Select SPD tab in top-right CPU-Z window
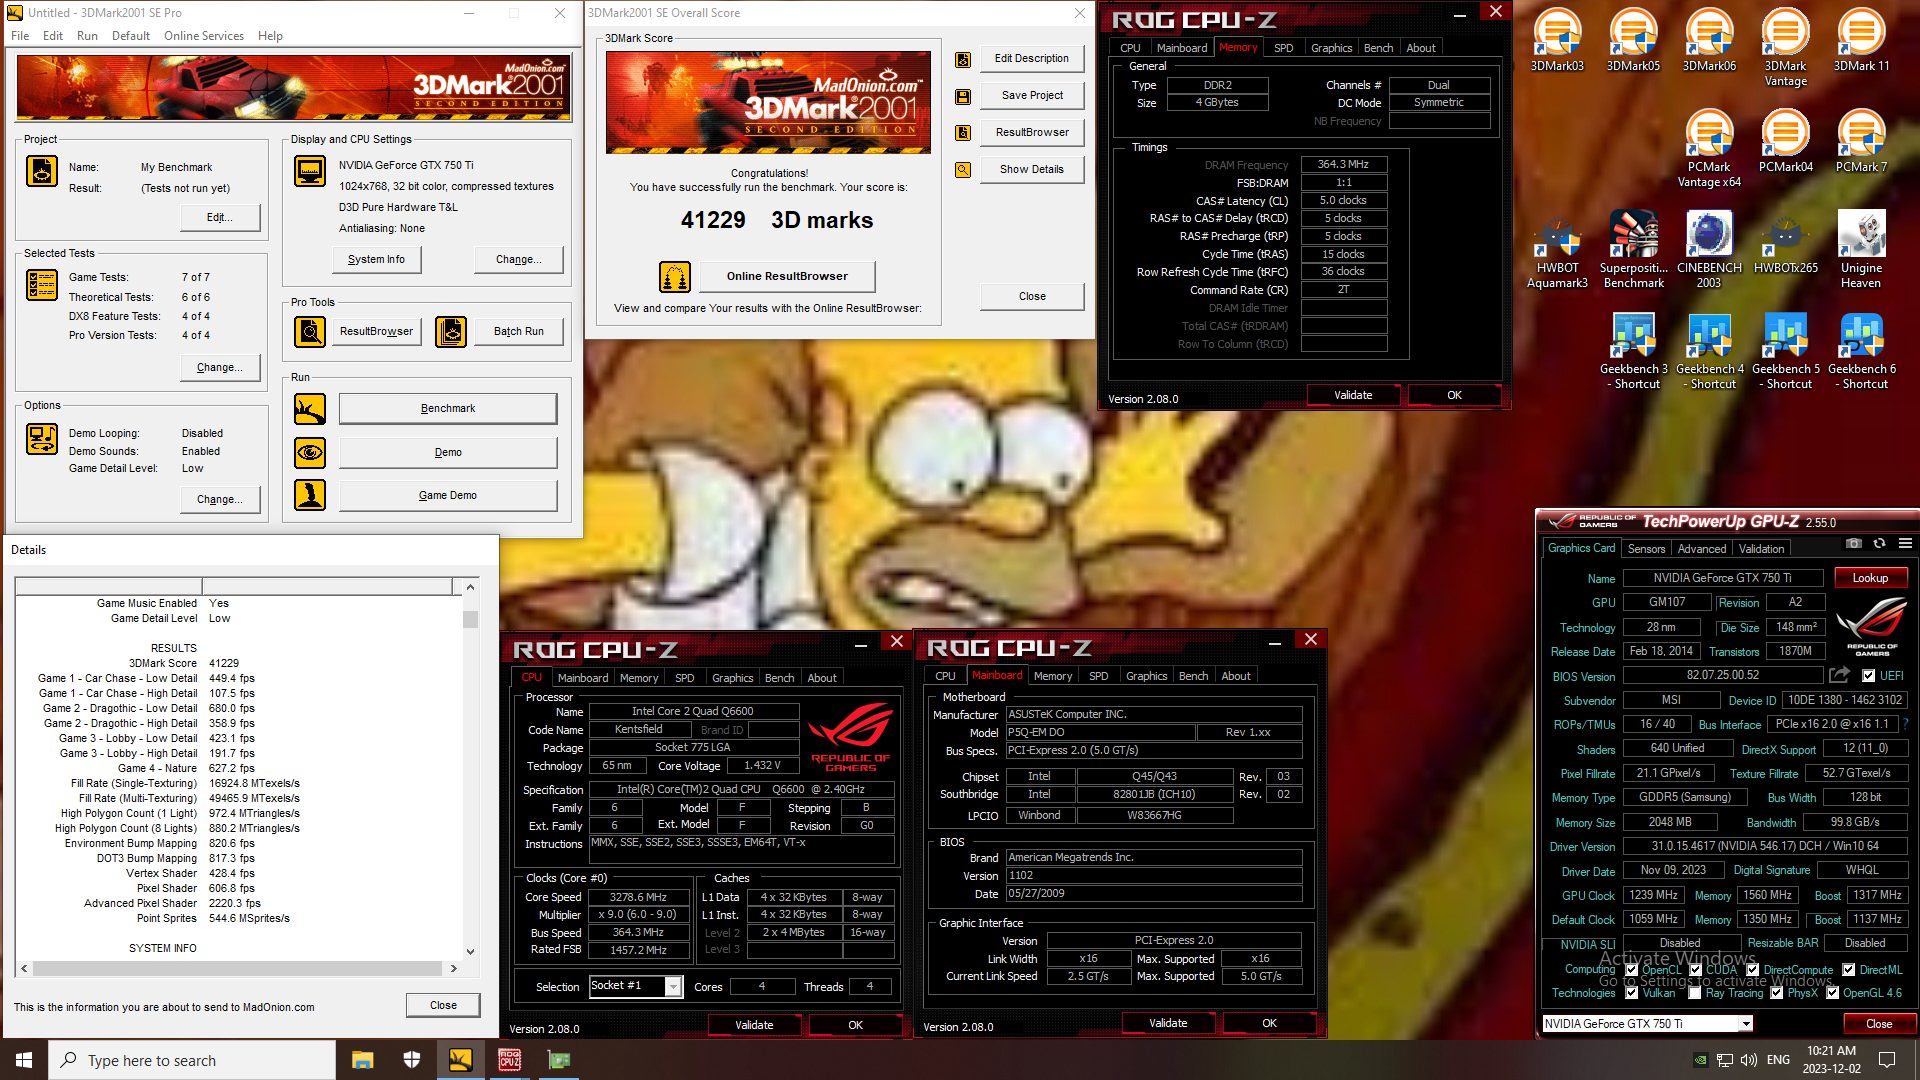Viewport: 1920px width, 1080px height. coord(1283,48)
